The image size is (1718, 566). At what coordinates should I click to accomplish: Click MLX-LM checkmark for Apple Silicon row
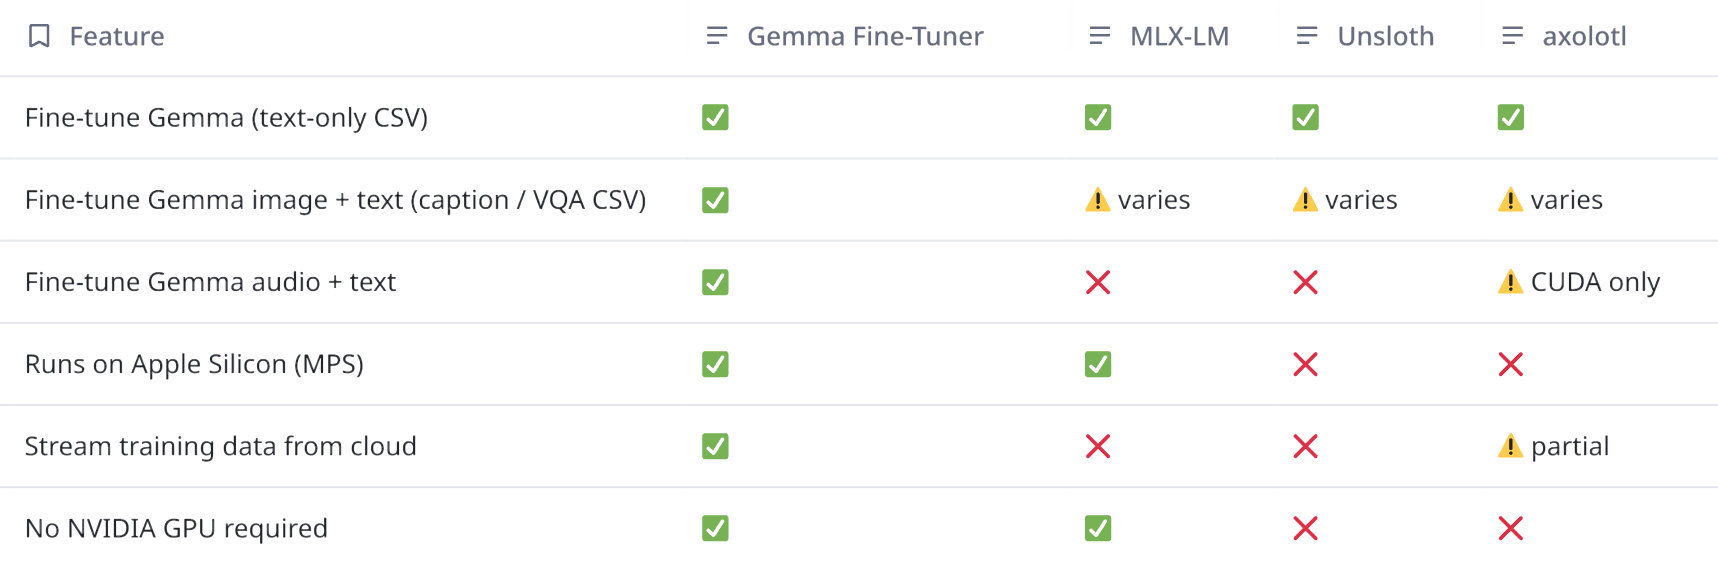click(x=1098, y=364)
